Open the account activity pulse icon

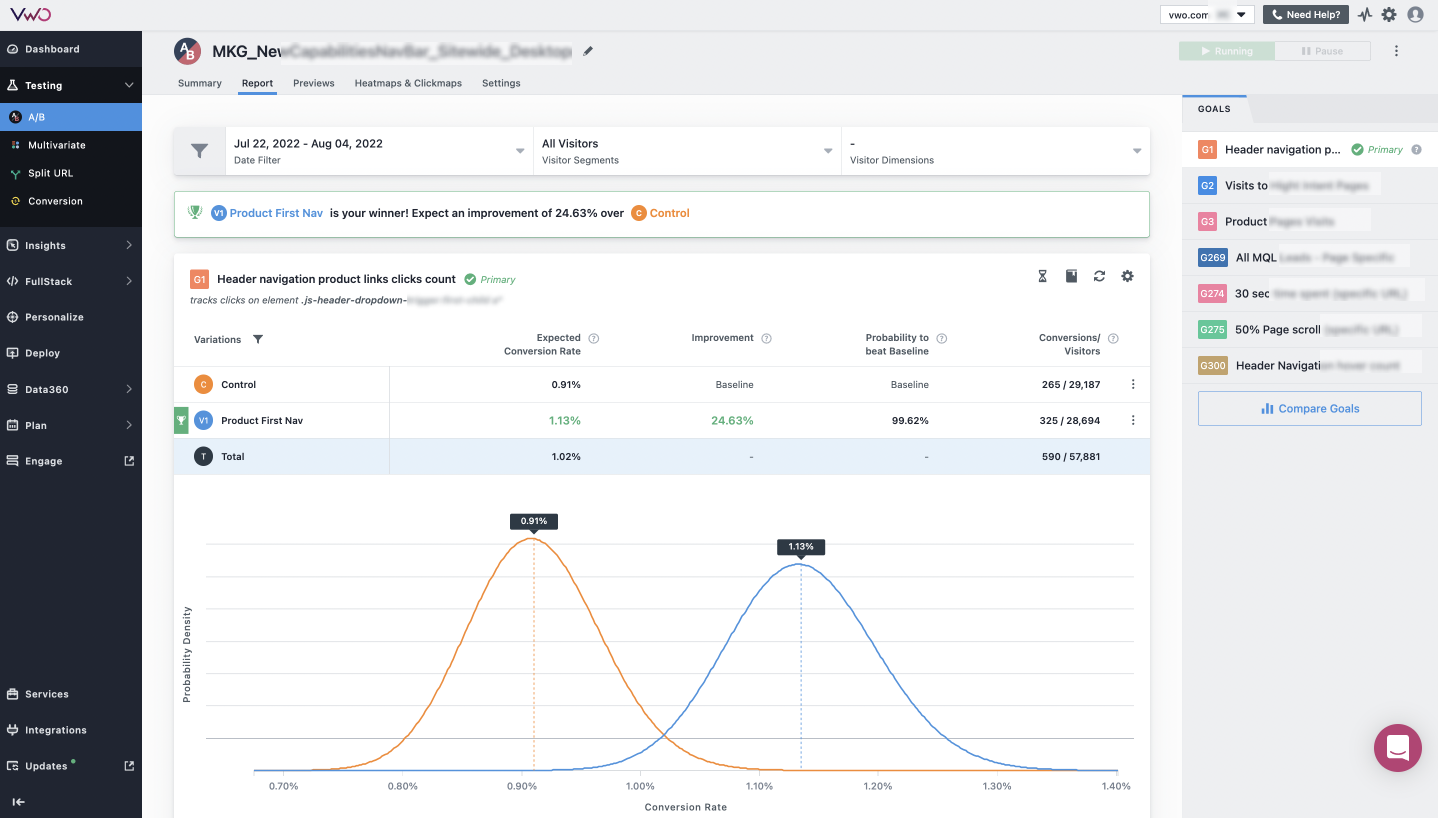click(1364, 14)
